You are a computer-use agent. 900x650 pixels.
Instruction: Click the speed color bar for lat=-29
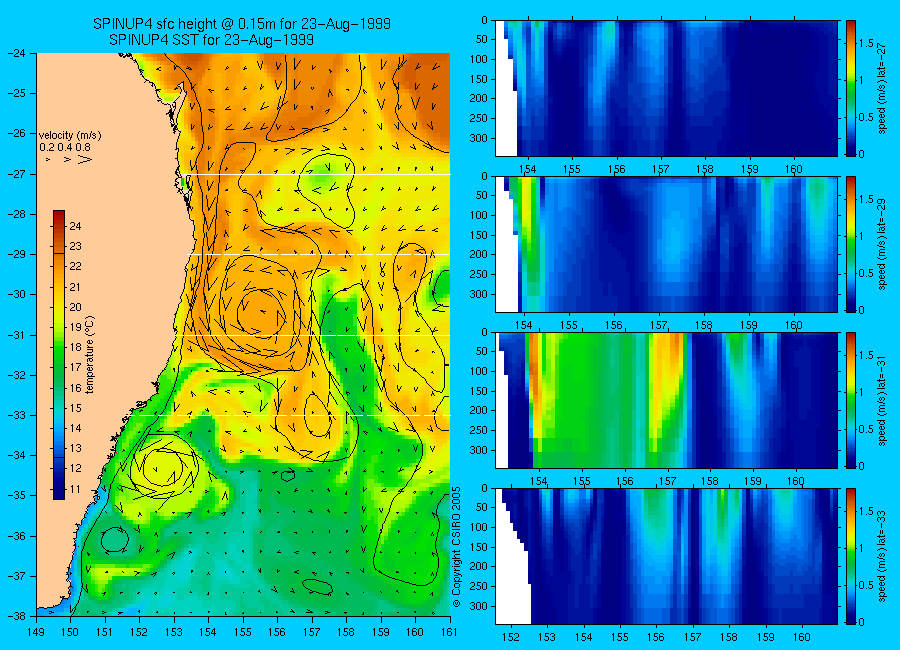(x=850, y=244)
